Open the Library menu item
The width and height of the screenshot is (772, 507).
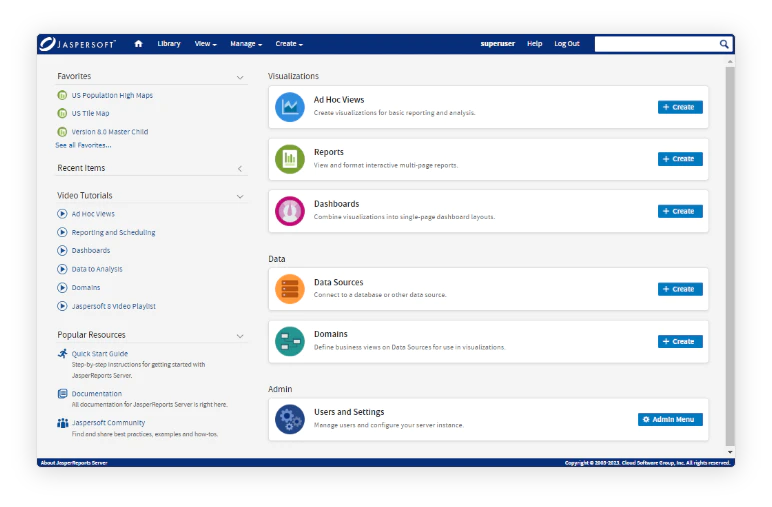(169, 44)
